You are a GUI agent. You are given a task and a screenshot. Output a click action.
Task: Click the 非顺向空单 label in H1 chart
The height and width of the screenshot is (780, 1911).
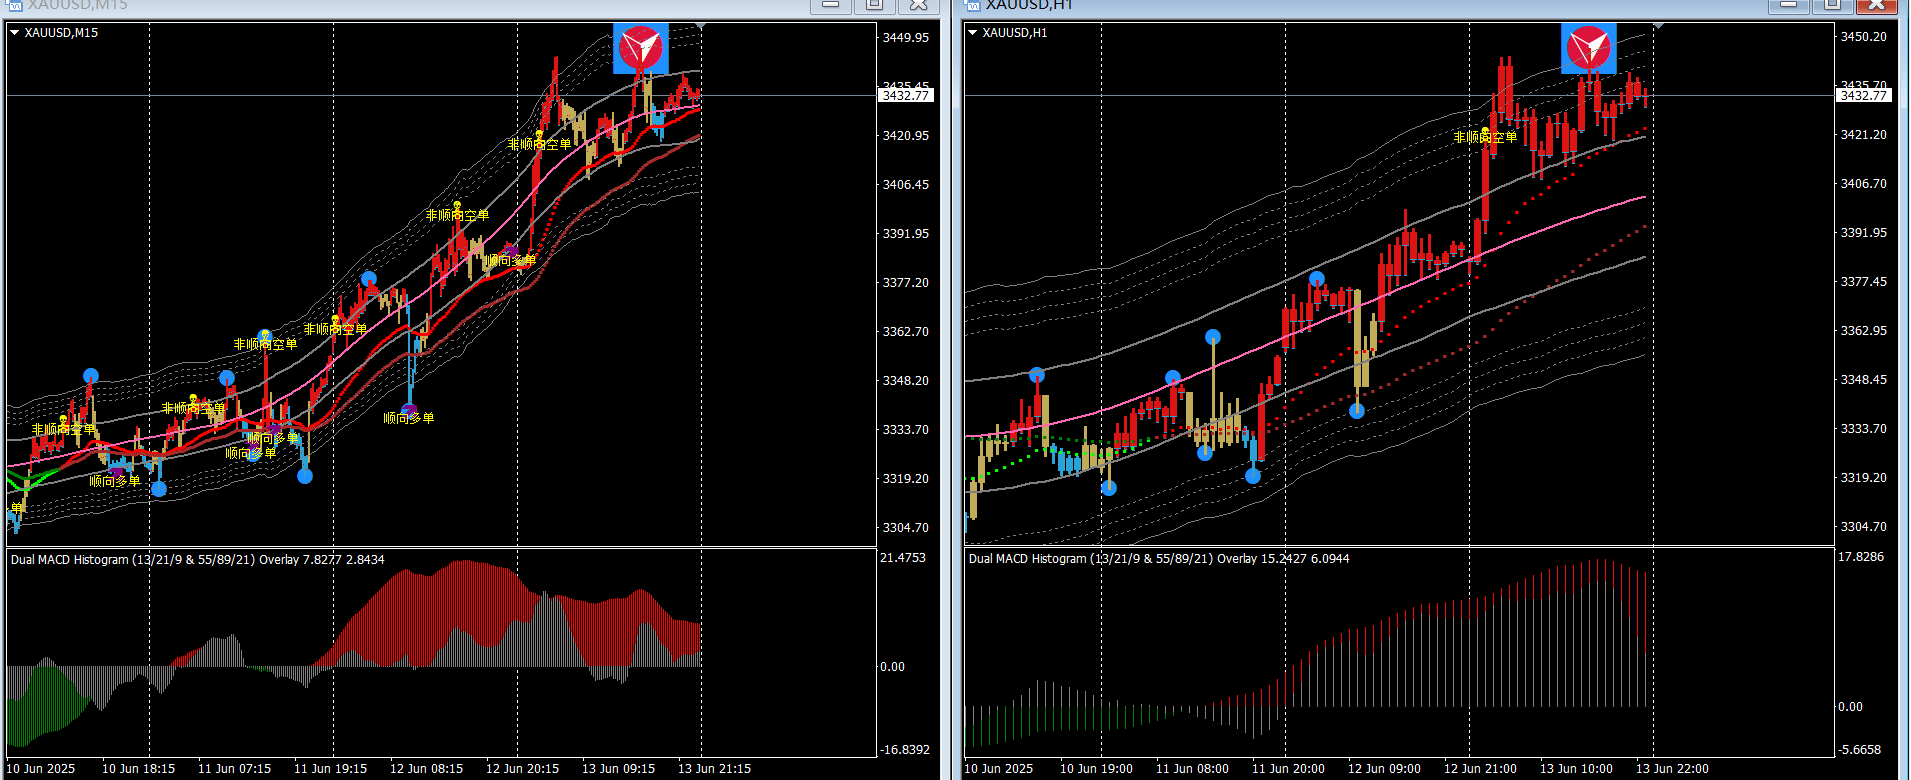tap(1485, 137)
